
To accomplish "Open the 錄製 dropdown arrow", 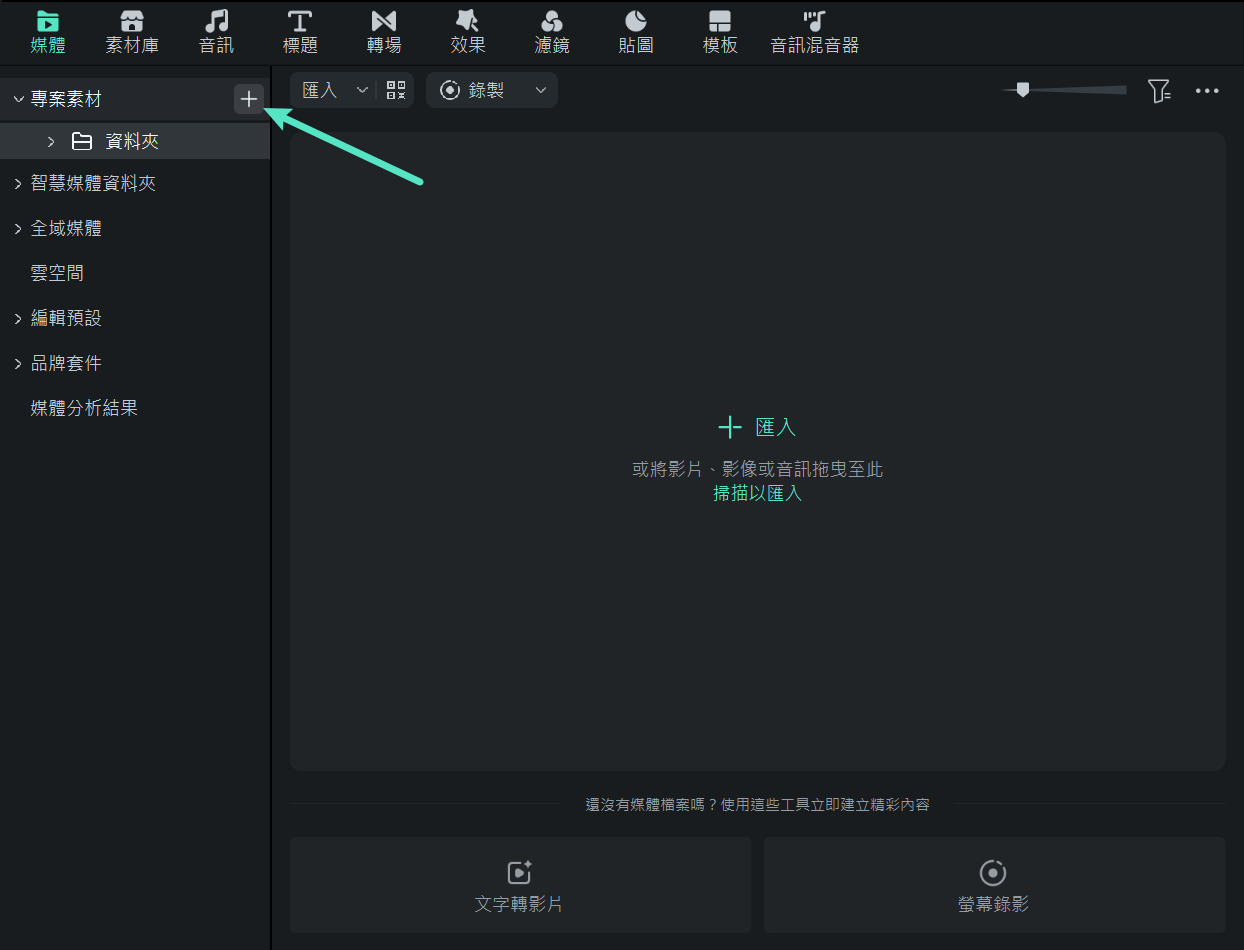I will point(541,90).
